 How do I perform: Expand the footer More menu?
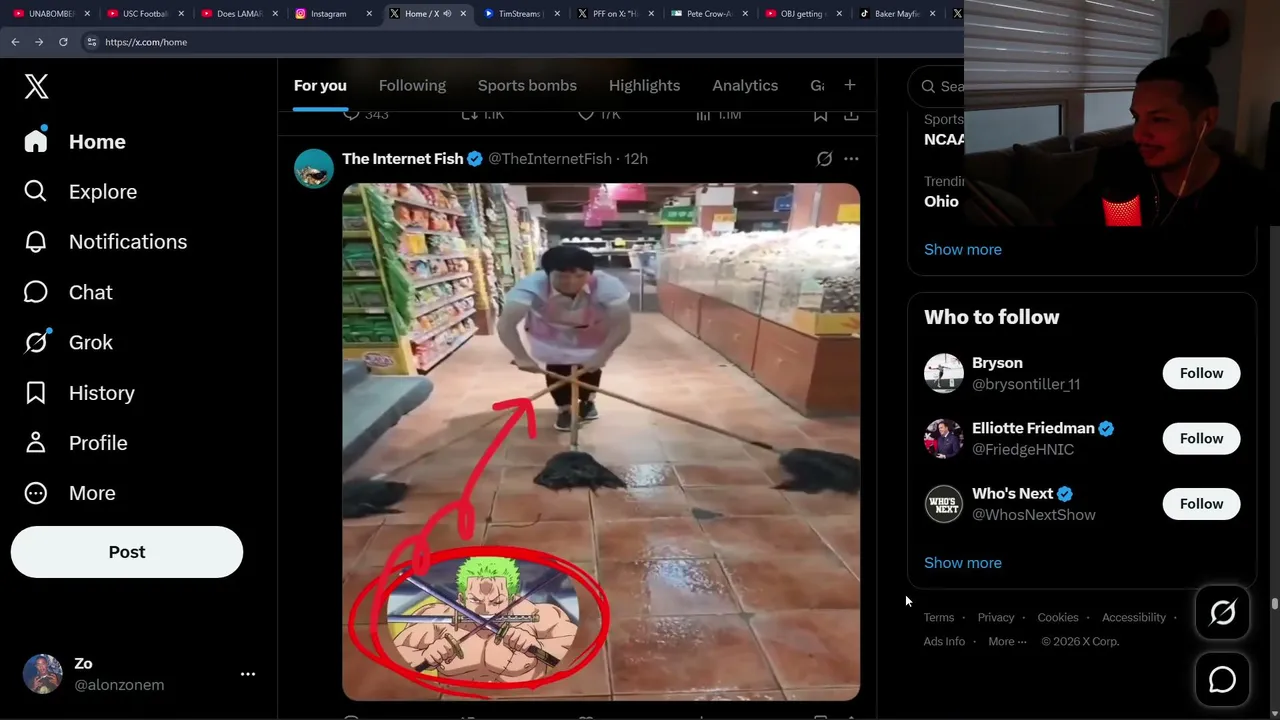[1007, 642]
